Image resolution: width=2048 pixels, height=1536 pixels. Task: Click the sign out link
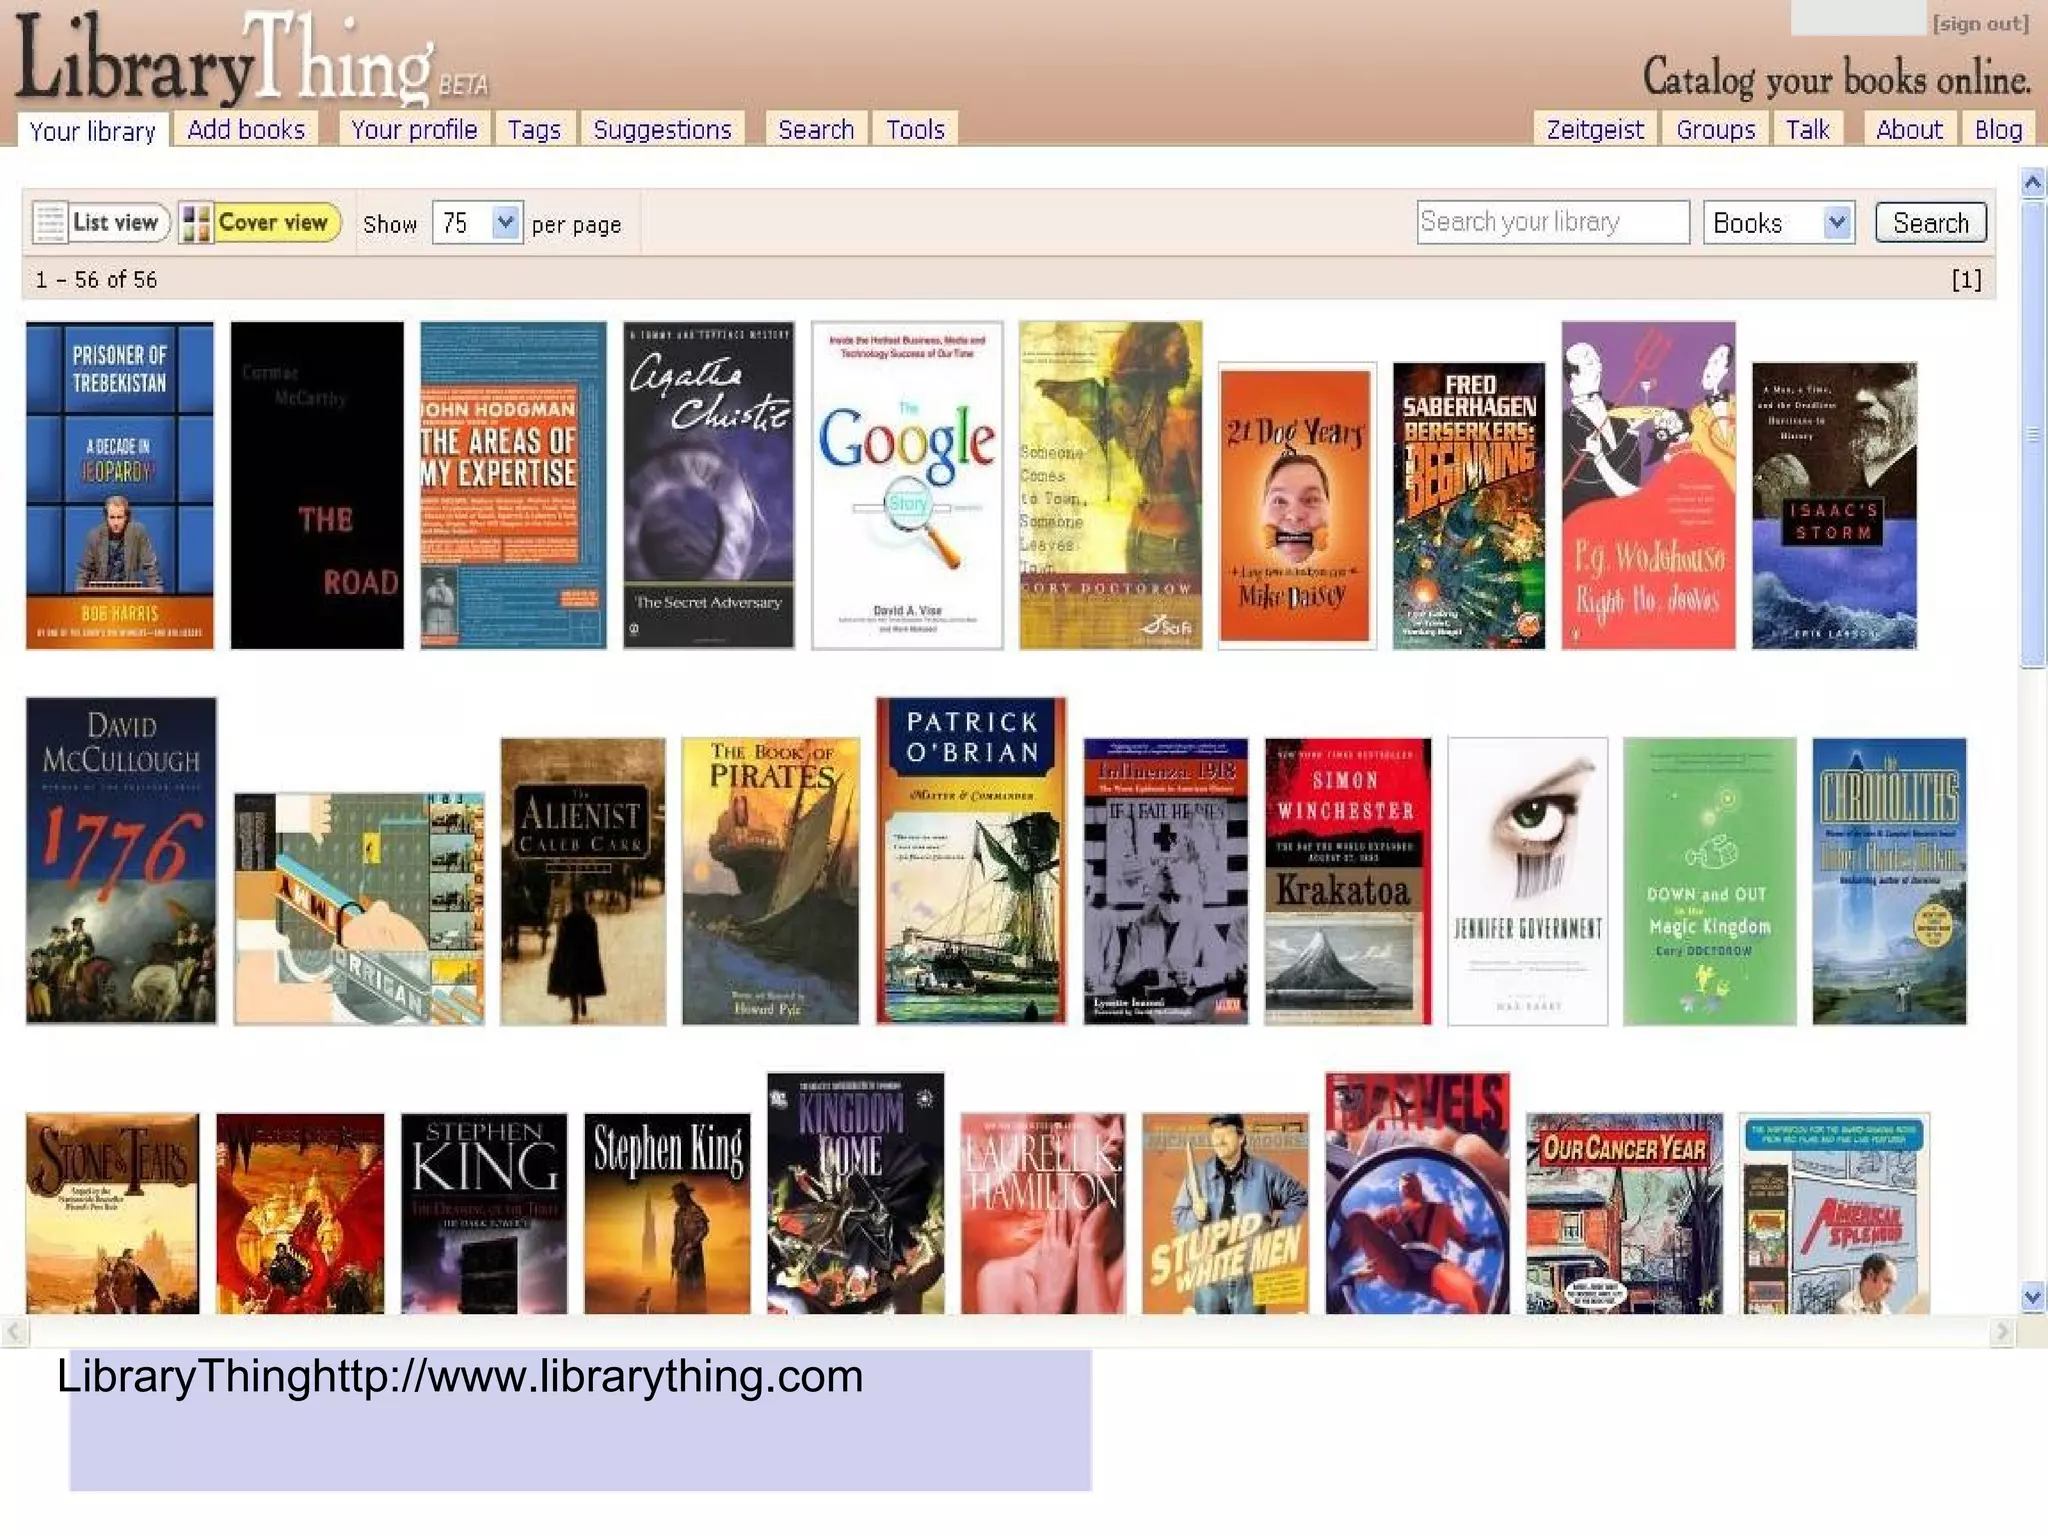click(x=1980, y=23)
